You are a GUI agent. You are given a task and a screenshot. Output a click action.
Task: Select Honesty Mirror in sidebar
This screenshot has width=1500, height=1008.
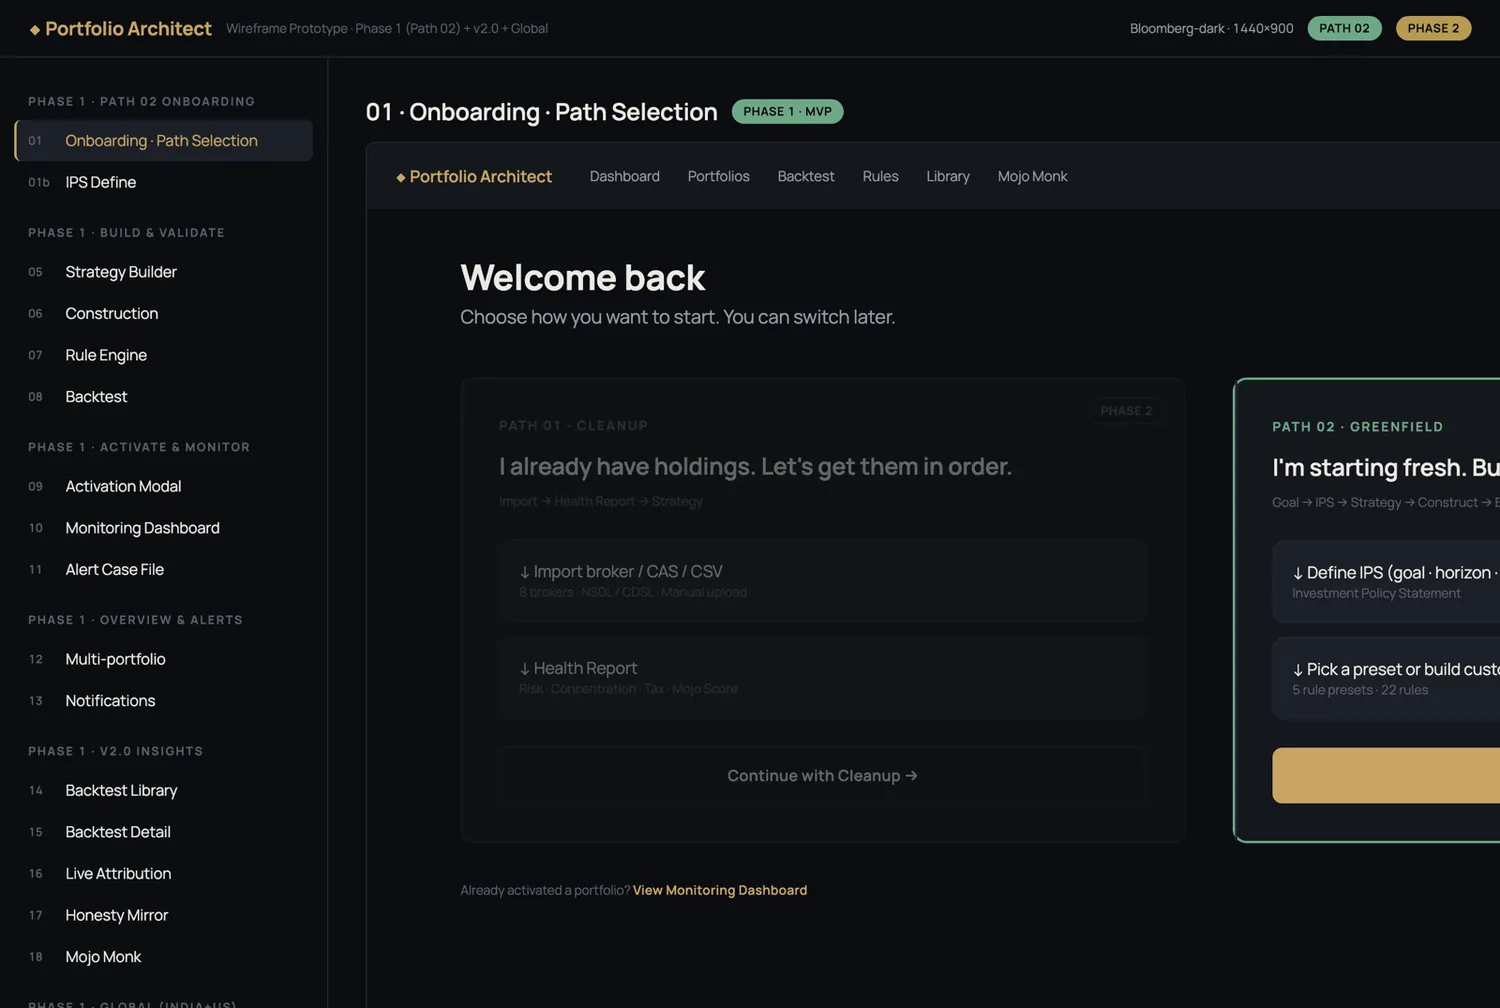point(164,915)
